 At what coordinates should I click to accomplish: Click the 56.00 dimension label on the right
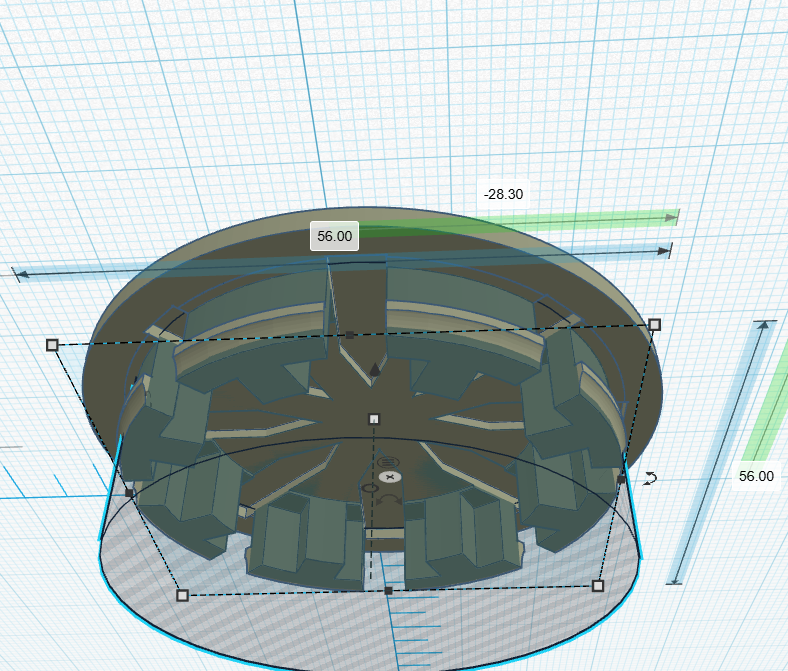click(756, 476)
